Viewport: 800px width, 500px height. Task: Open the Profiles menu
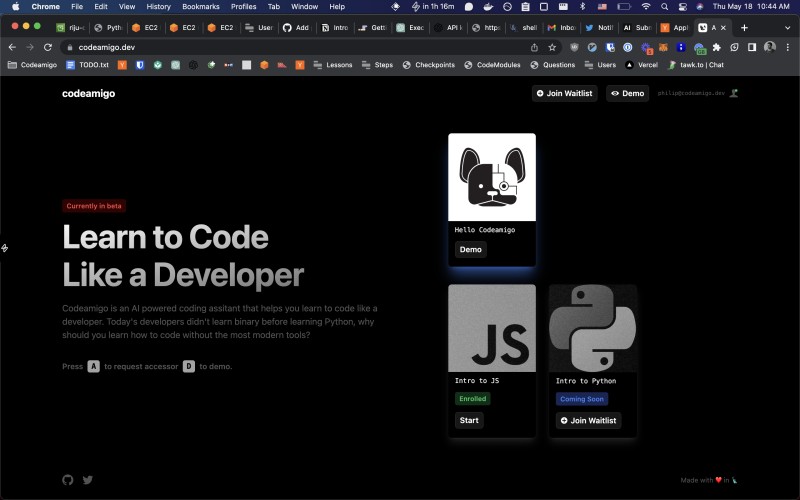(x=243, y=7)
